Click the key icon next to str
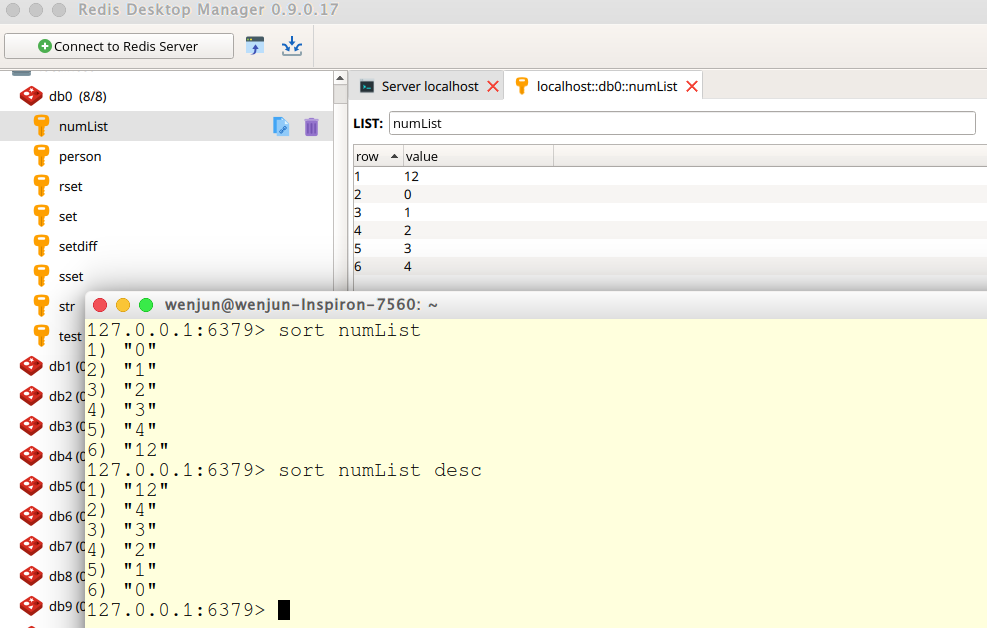This screenshot has width=987, height=628. 41,306
